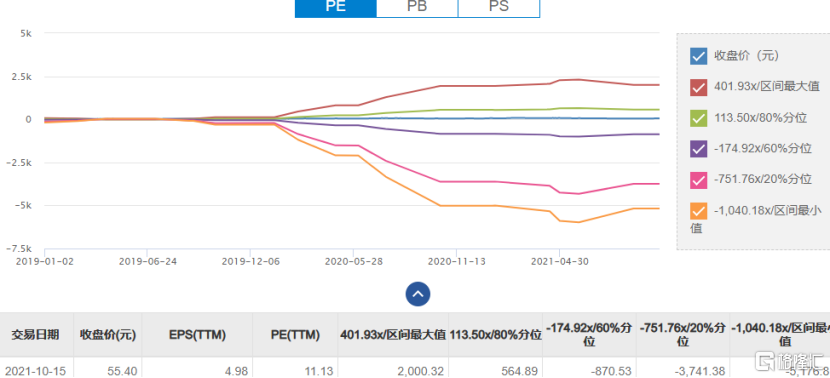Click the 2.5k y-axis label

click(21, 77)
